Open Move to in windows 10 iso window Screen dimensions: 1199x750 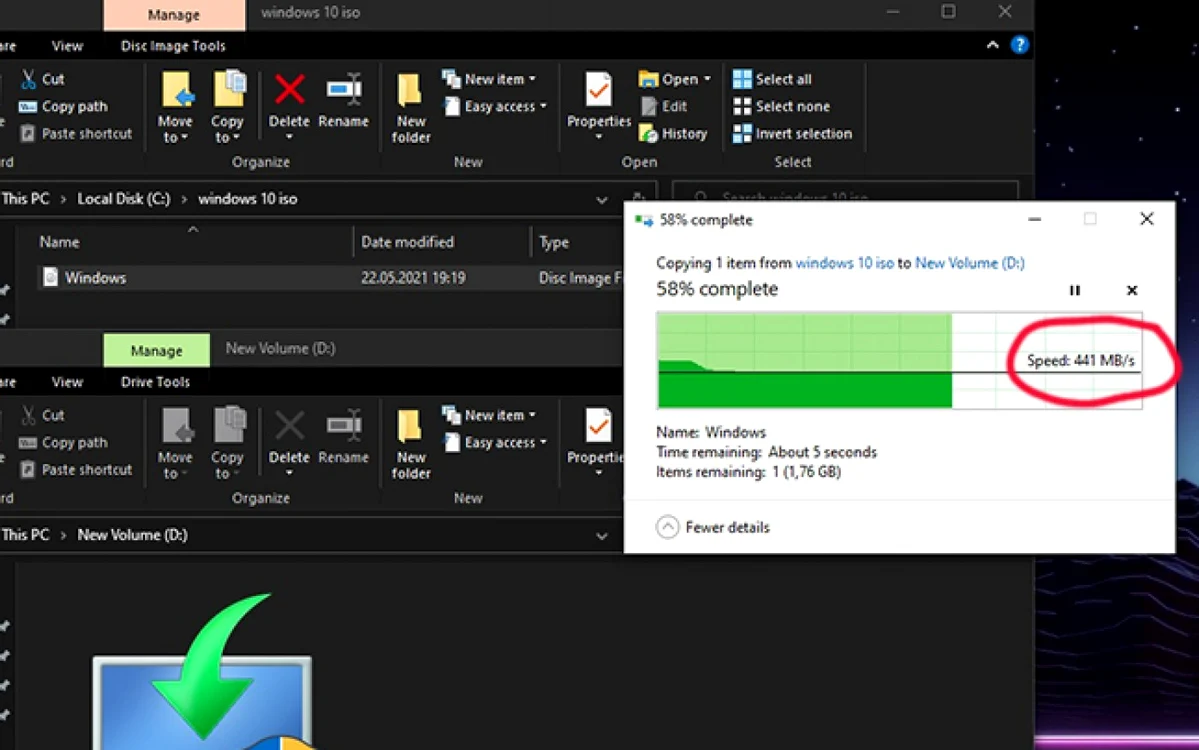[x=176, y=108]
